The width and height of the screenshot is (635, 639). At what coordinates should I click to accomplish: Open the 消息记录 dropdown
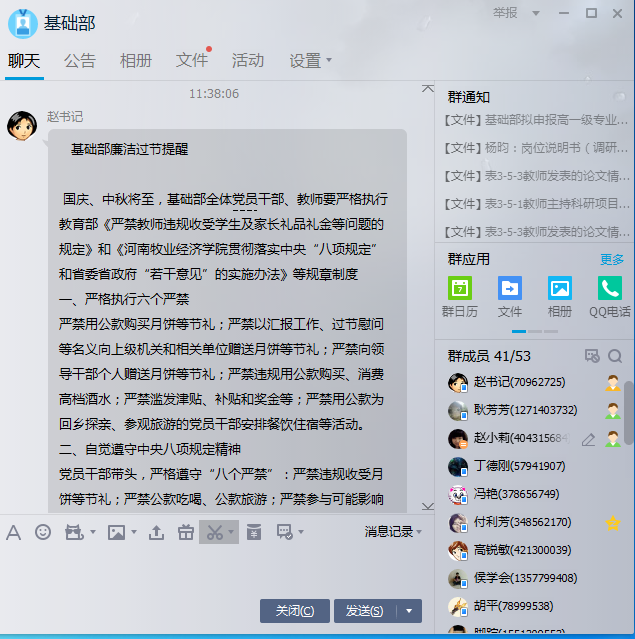(392, 532)
